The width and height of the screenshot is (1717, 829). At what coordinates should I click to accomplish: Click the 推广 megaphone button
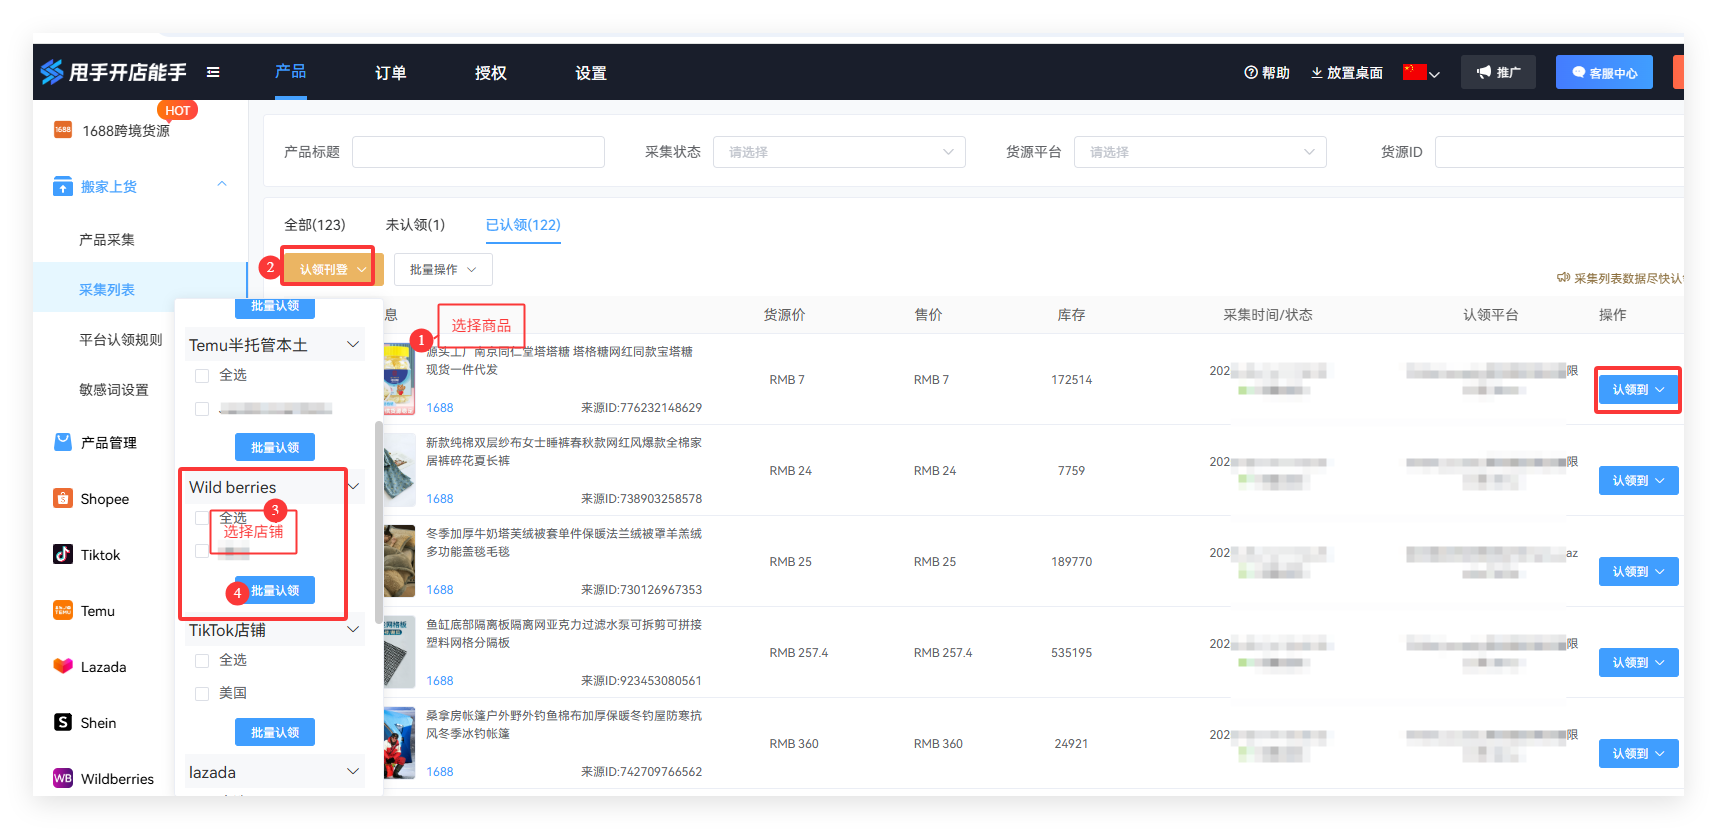[1498, 72]
